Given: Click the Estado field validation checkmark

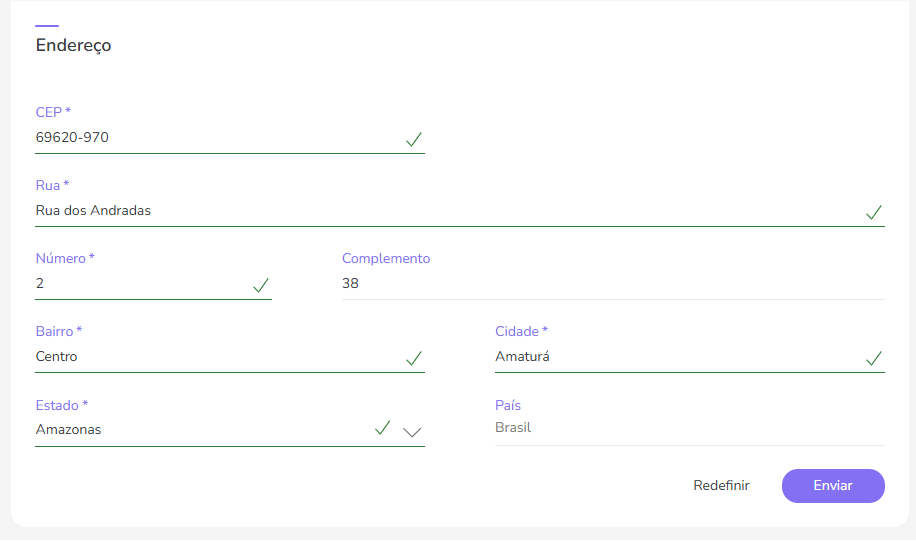Looking at the screenshot, I should pyautogui.click(x=382, y=428).
